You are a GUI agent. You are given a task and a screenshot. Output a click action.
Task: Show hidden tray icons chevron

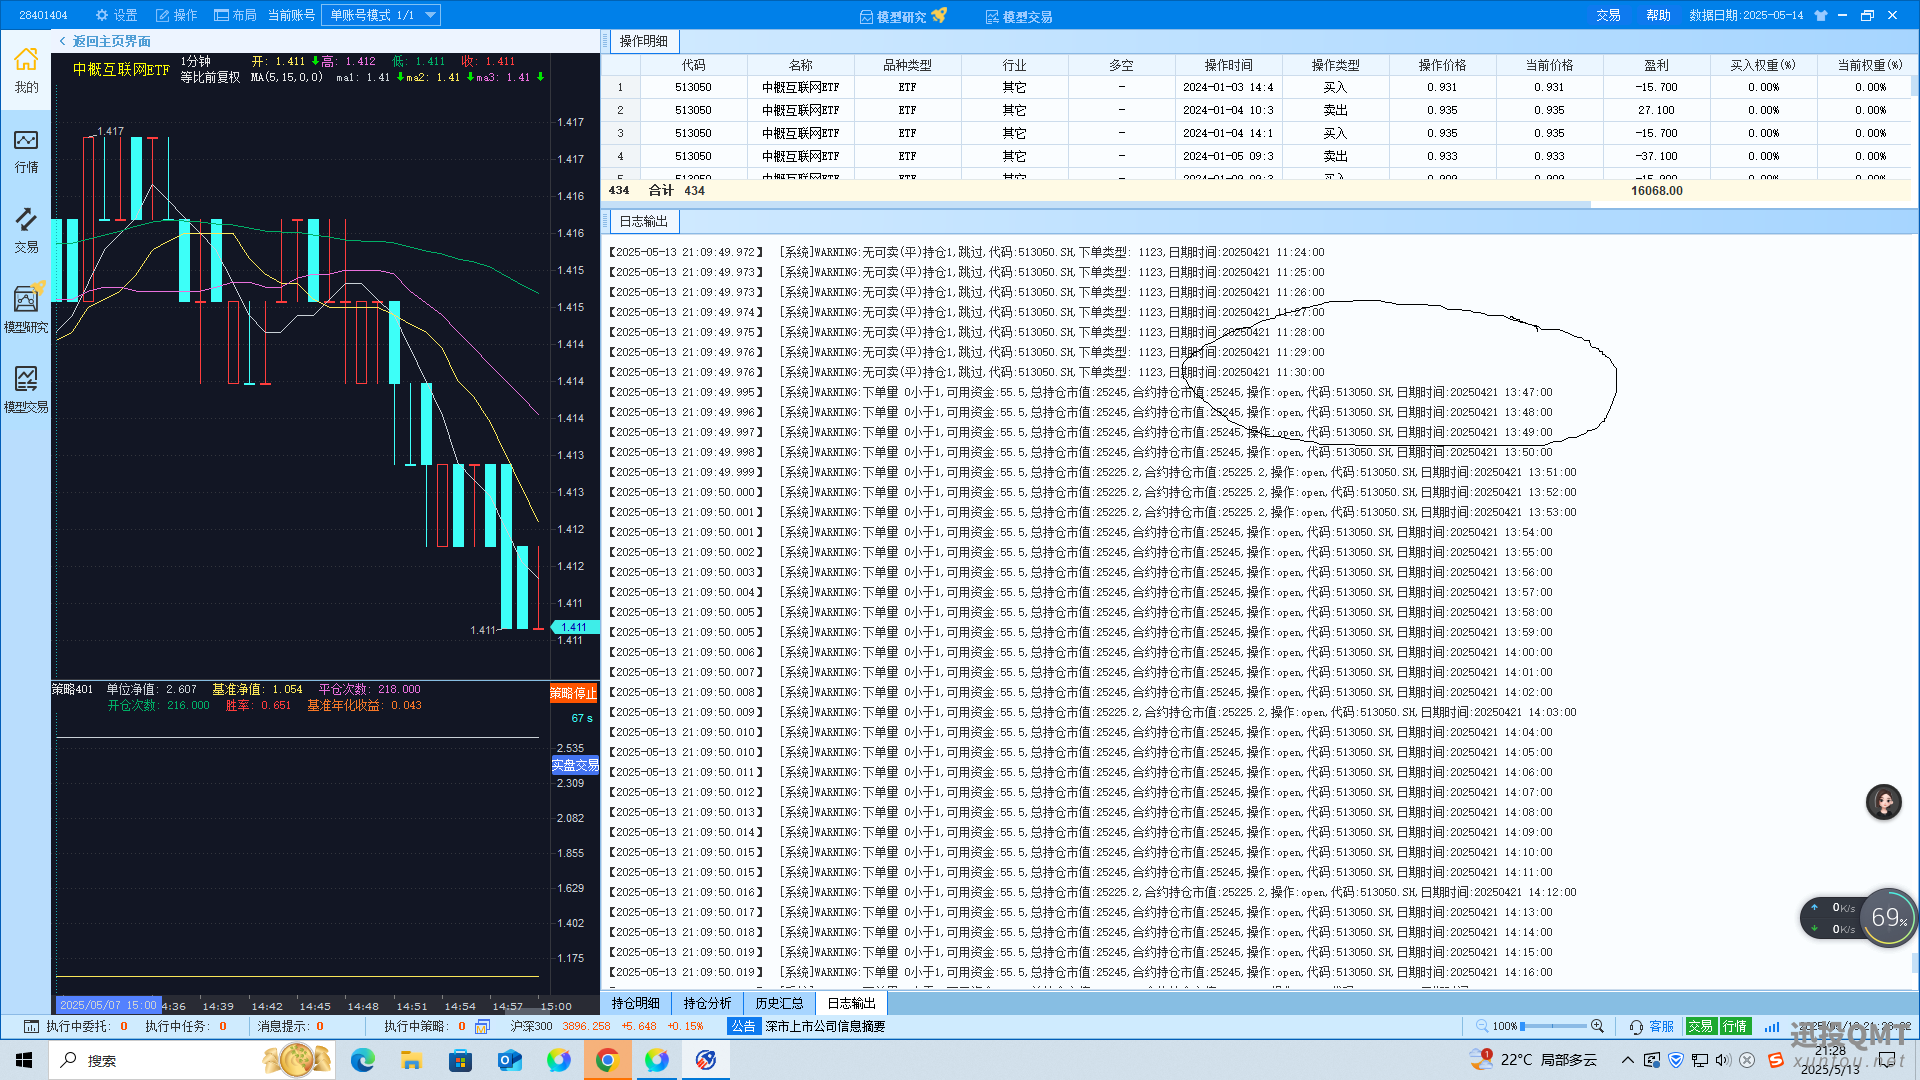(1627, 1060)
